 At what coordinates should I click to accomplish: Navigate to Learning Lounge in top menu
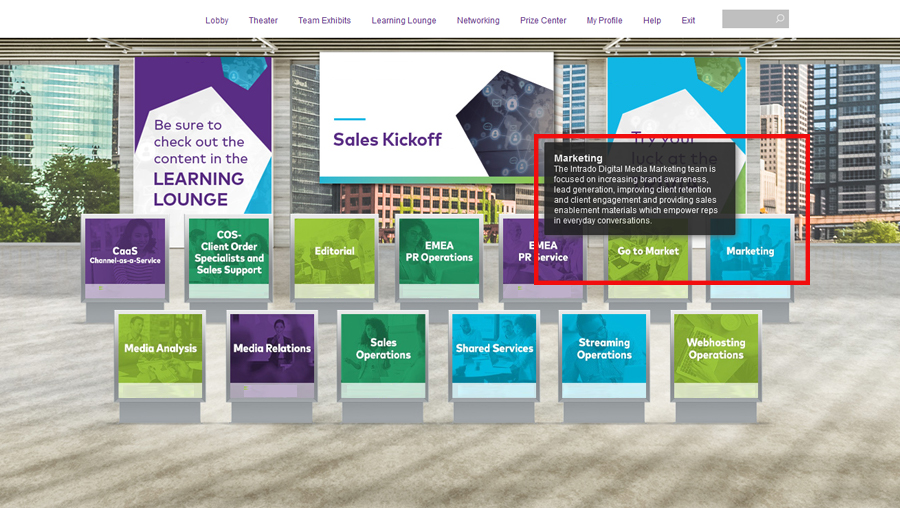click(x=404, y=20)
